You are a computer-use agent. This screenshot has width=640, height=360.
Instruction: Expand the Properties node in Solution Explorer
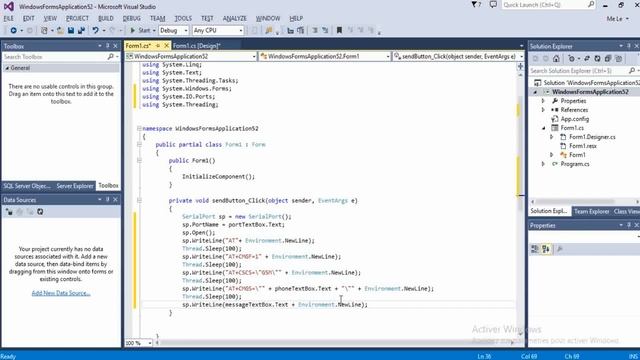click(x=543, y=101)
